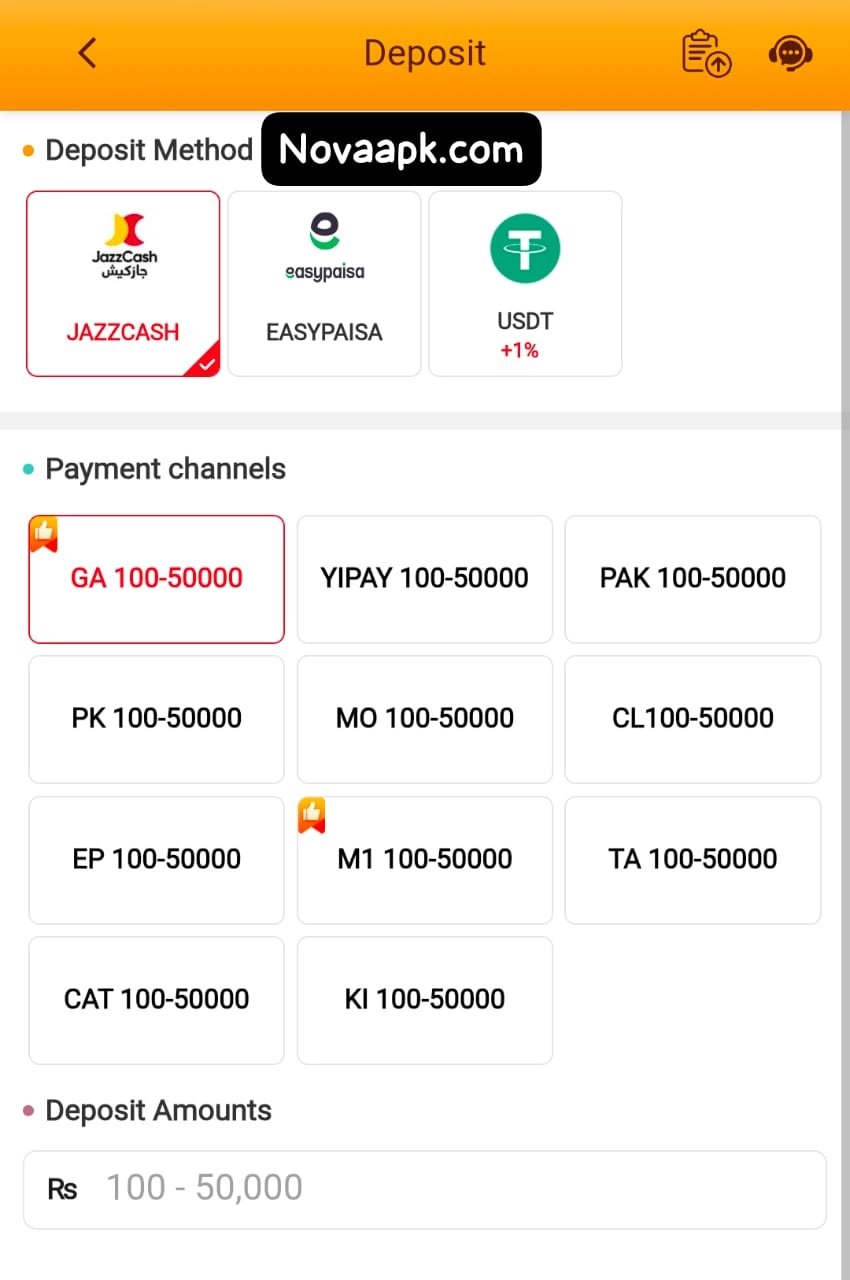Choose YIPAY 100-50000 payment channel
Screen dimensions: 850x1280
click(425, 578)
